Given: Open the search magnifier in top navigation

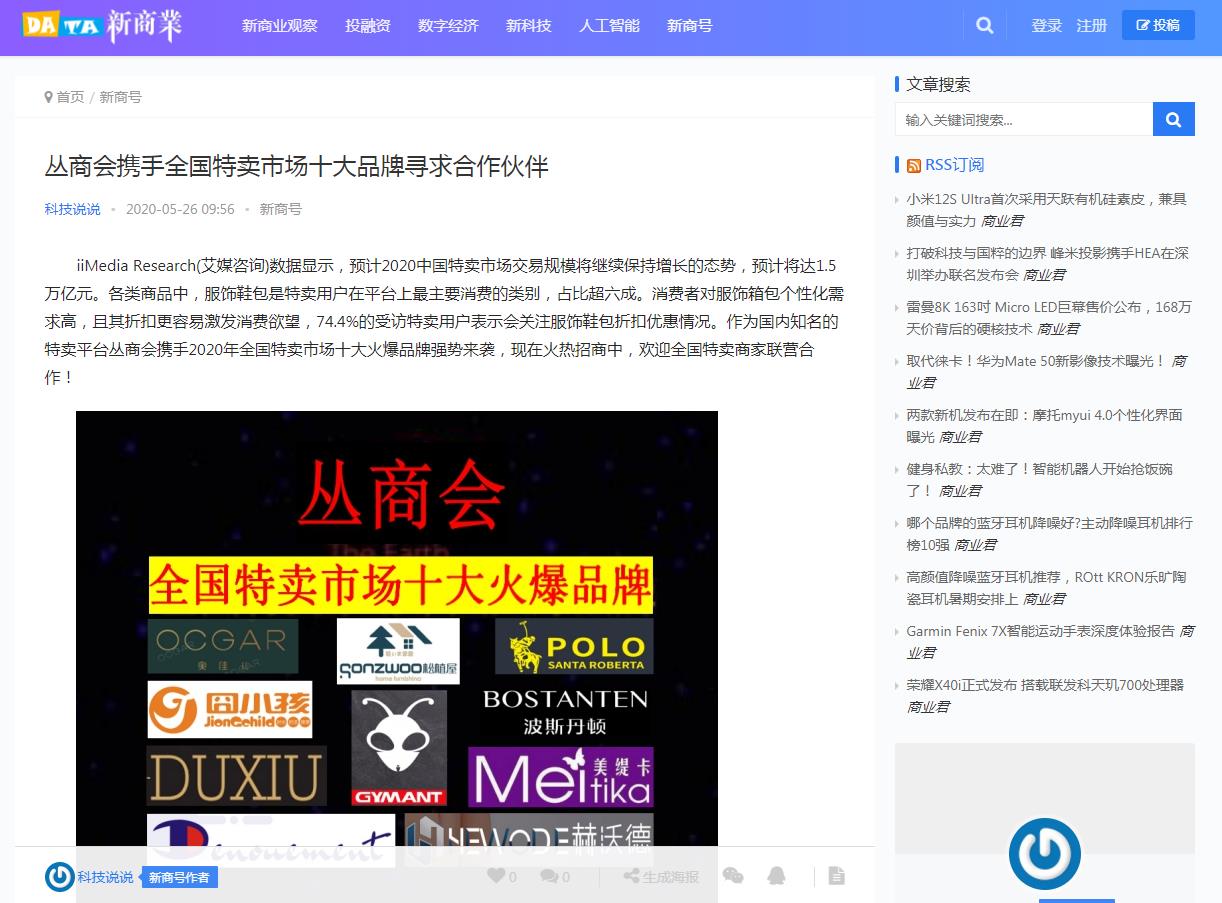Looking at the screenshot, I should pyautogui.click(x=985, y=26).
